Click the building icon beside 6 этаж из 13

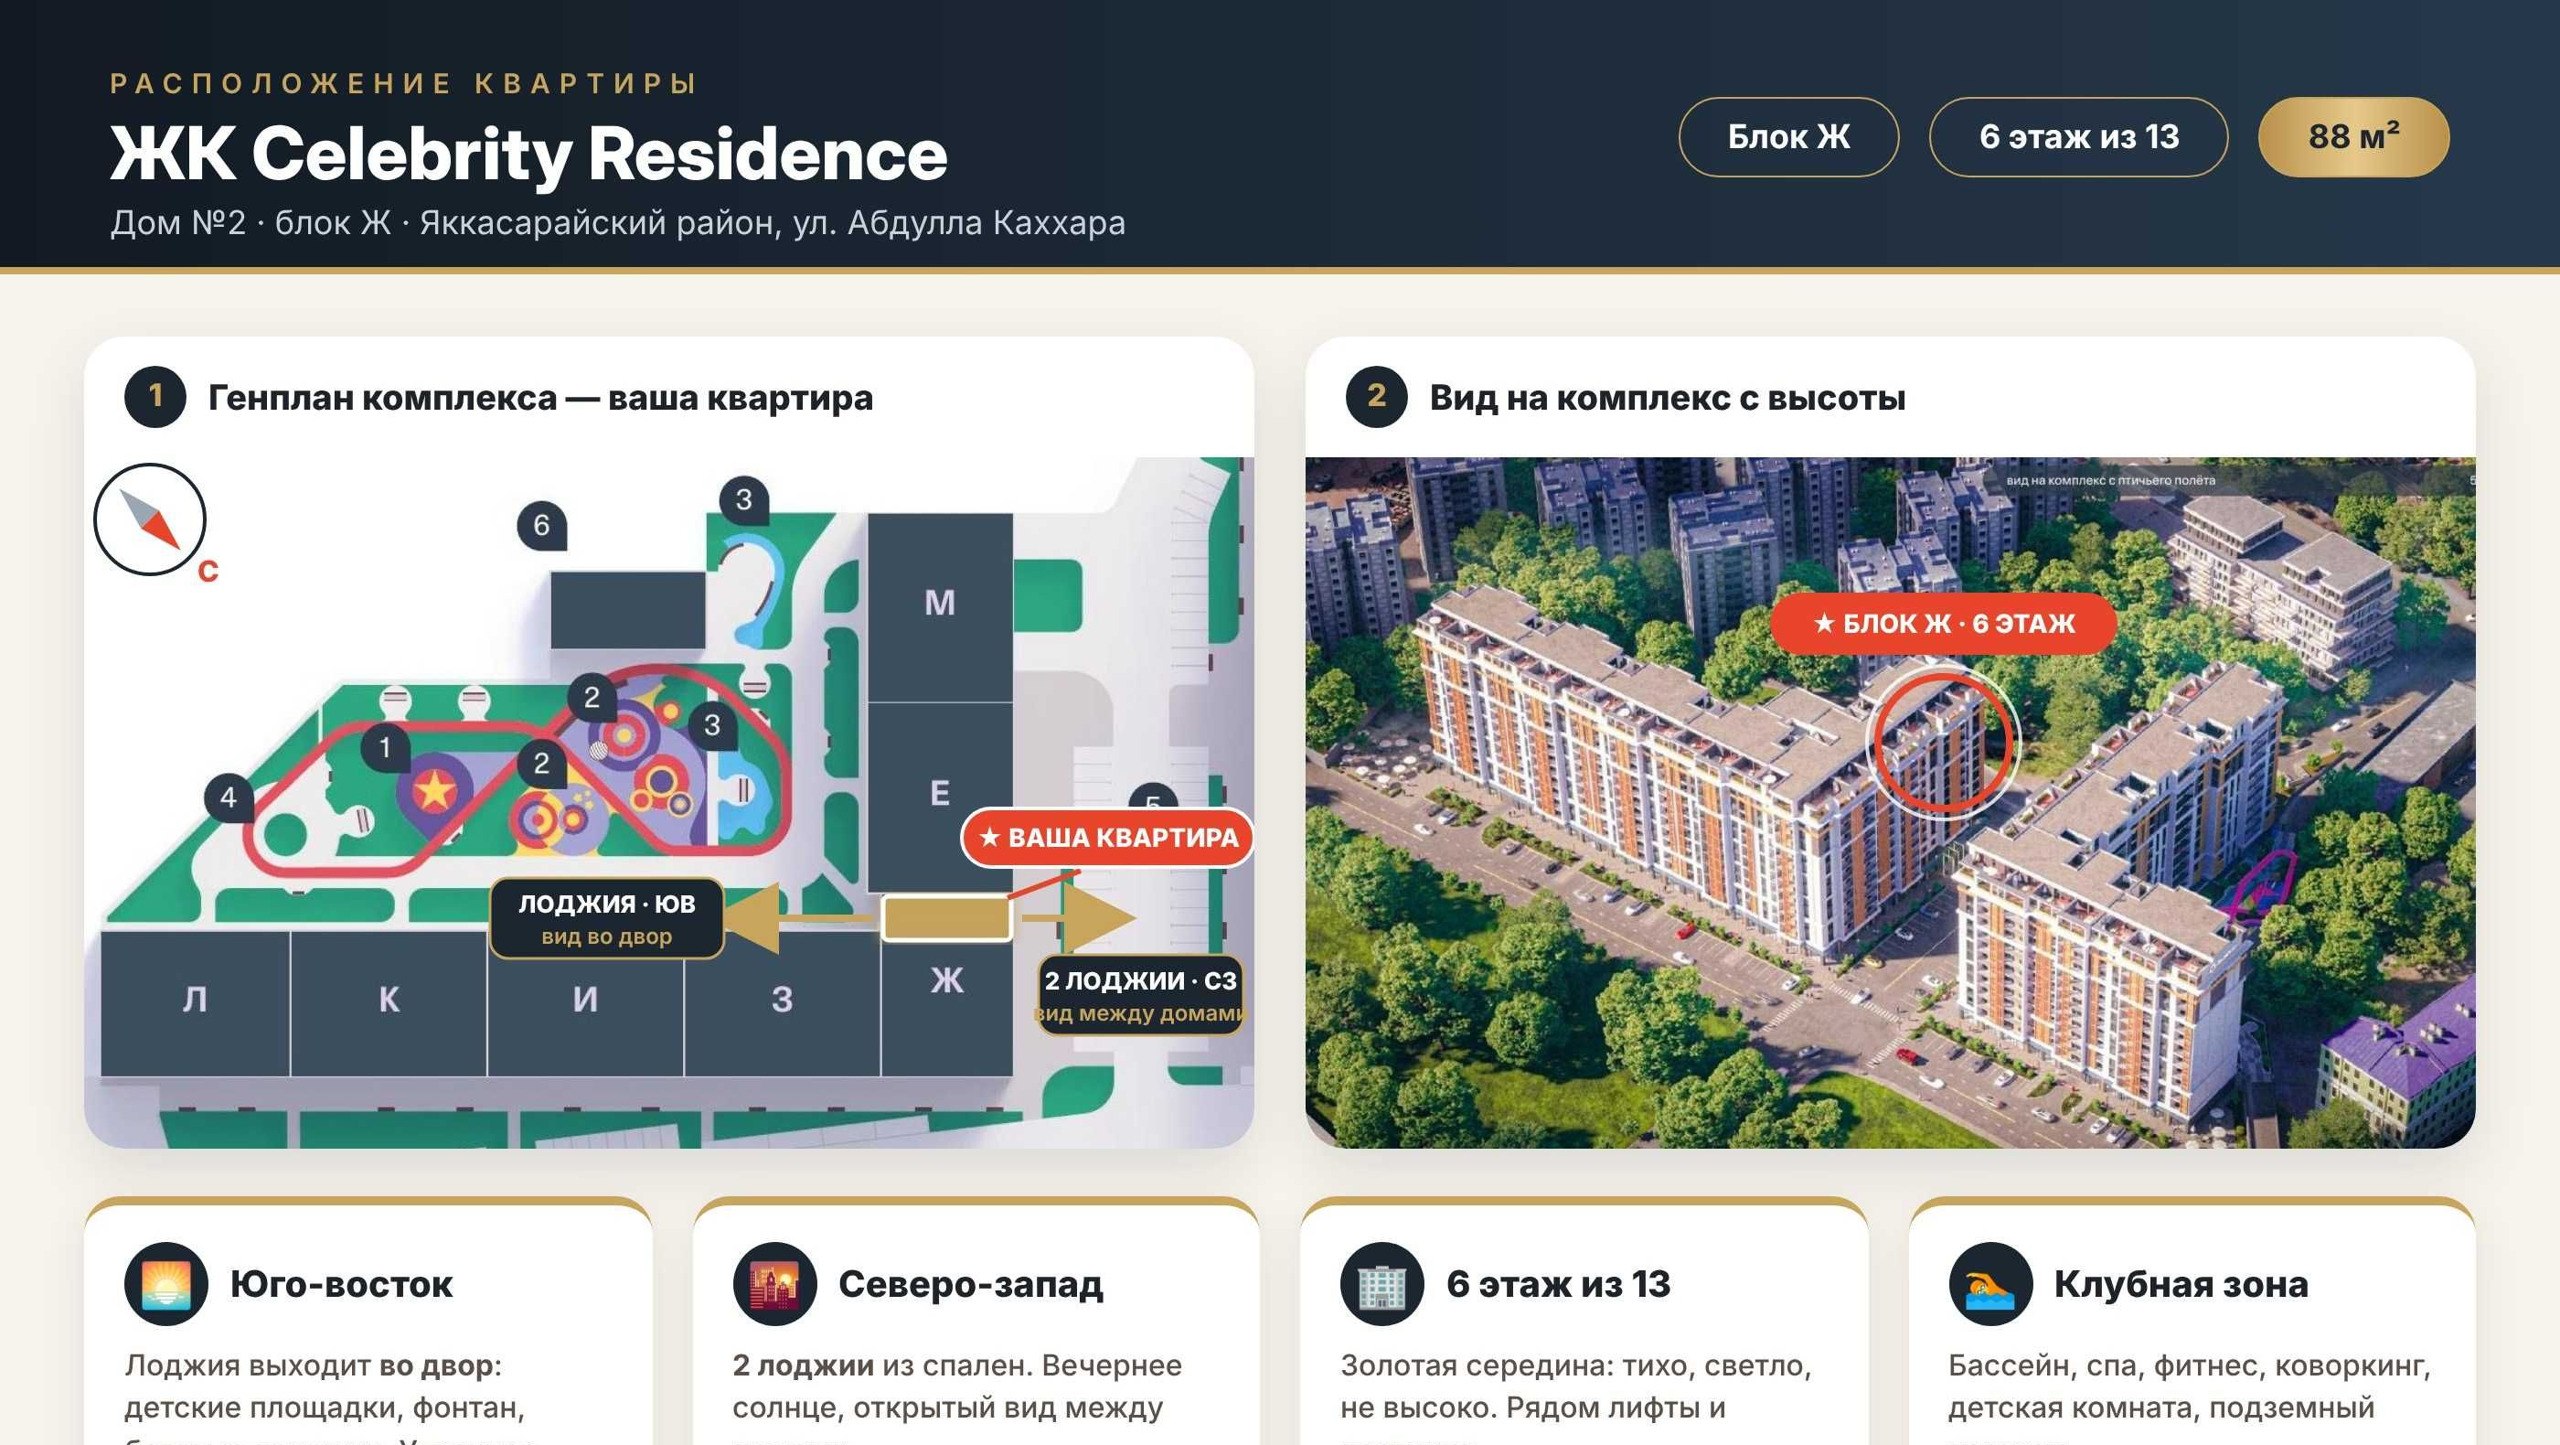point(1382,1284)
